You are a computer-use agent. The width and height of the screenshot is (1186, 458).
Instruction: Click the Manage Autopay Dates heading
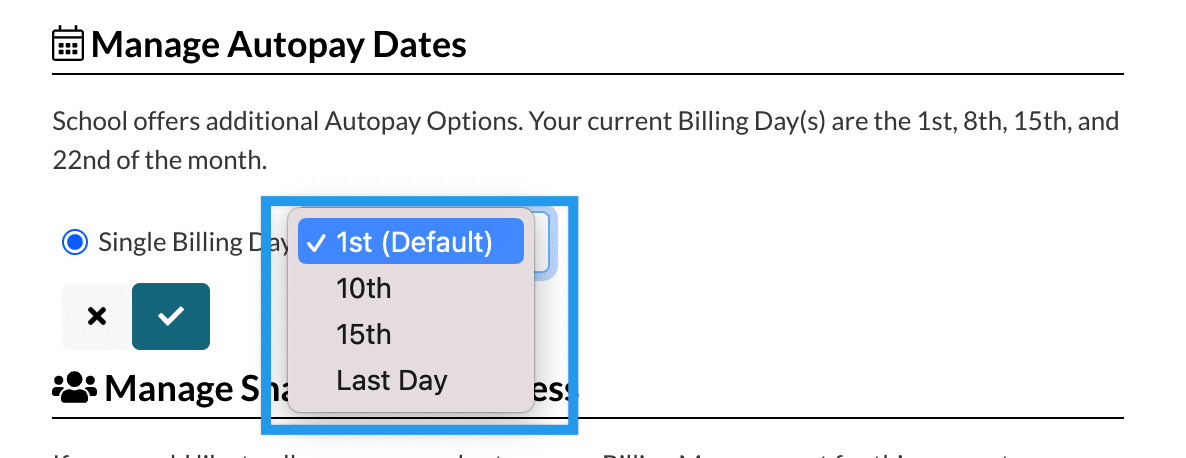tap(279, 45)
